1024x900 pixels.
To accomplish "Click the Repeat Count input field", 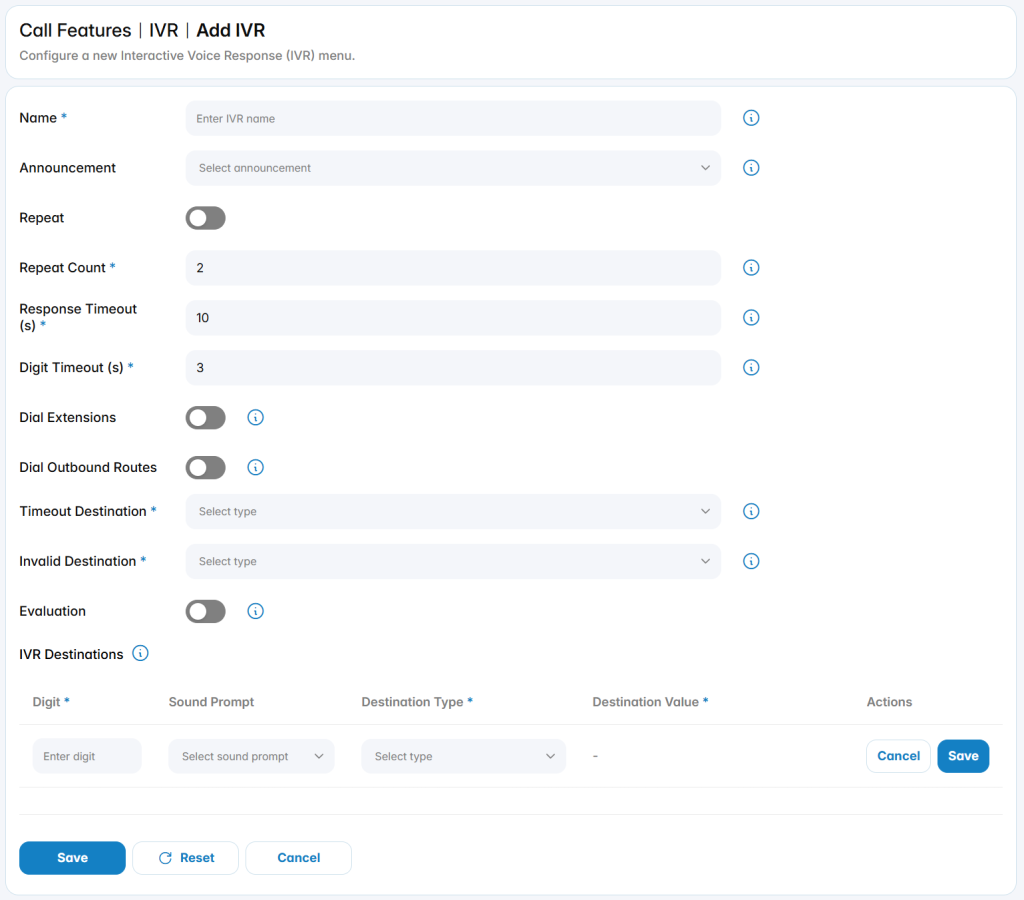I will [453, 268].
